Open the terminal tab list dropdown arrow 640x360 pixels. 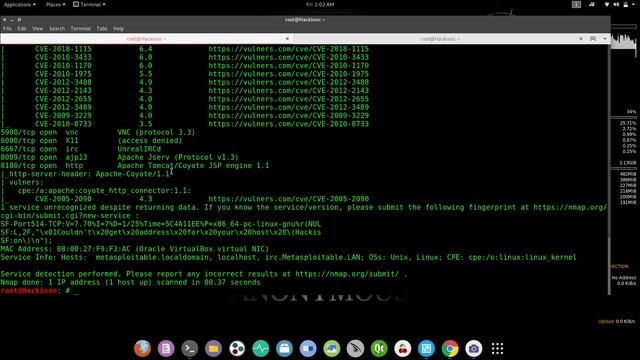pyautogui.click(x=605, y=39)
